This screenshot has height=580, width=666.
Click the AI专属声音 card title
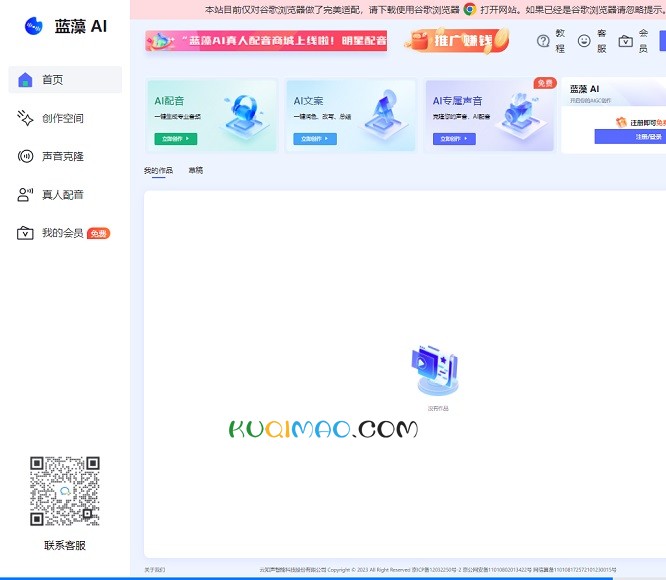pos(457,101)
